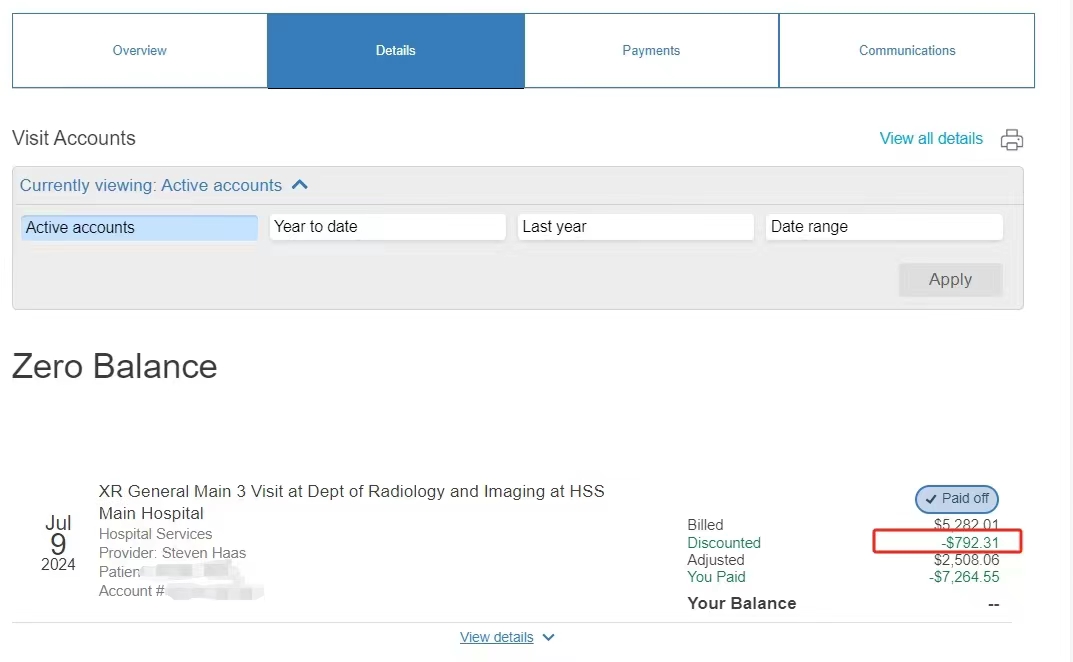This screenshot has width=1073, height=662.
Task: Click the printer icon
Action: (x=1012, y=139)
